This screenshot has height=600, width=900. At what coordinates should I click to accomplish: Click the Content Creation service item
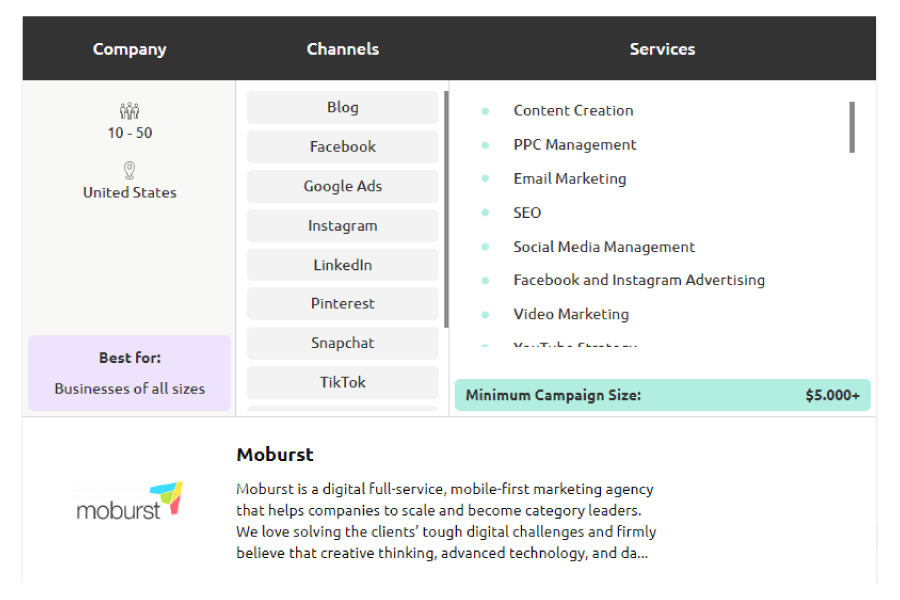coord(573,110)
